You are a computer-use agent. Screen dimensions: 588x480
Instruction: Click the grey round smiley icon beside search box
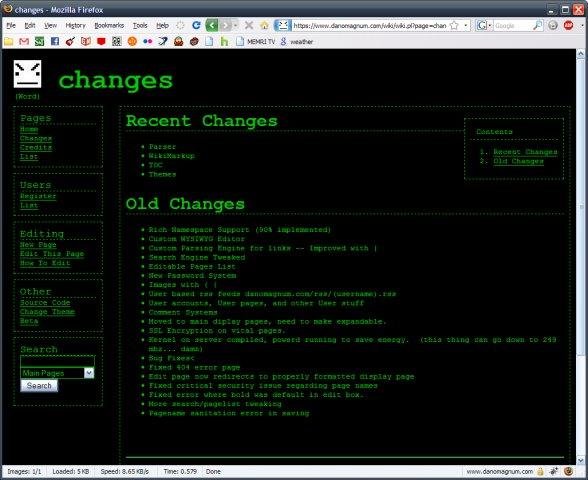tap(553, 26)
